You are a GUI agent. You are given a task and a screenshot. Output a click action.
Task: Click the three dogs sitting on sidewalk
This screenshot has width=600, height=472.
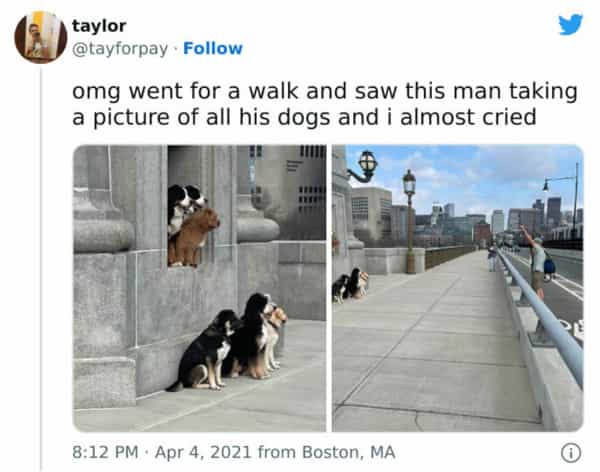tap(228, 342)
